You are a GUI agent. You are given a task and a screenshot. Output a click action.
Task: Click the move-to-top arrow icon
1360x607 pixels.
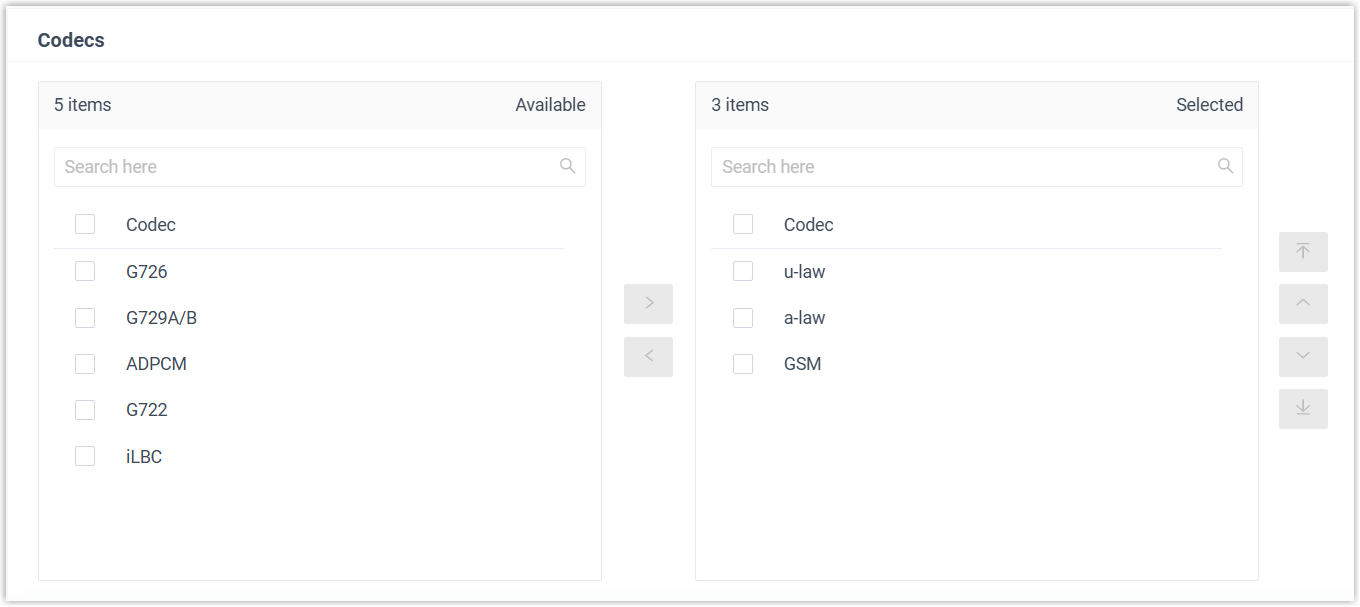click(1303, 252)
